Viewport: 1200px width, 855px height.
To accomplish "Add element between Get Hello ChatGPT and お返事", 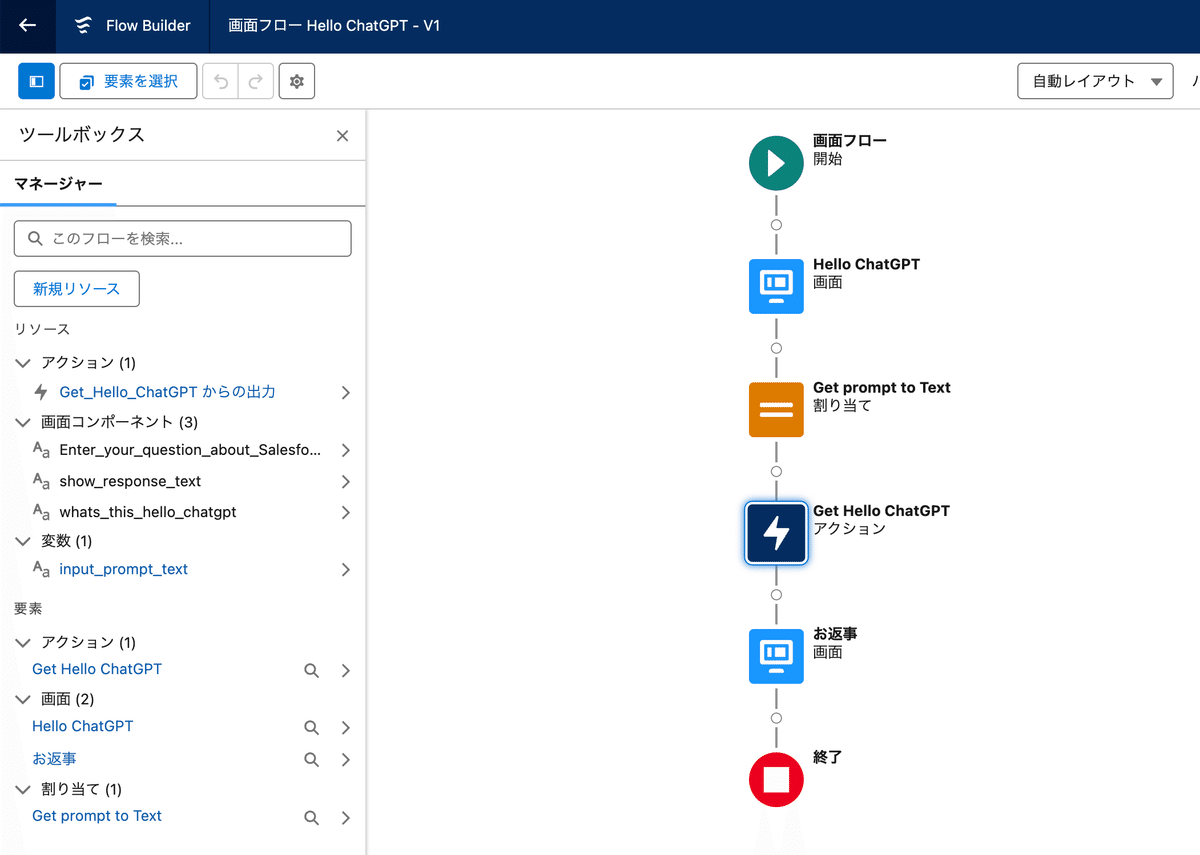I will pyautogui.click(x=776, y=595).
